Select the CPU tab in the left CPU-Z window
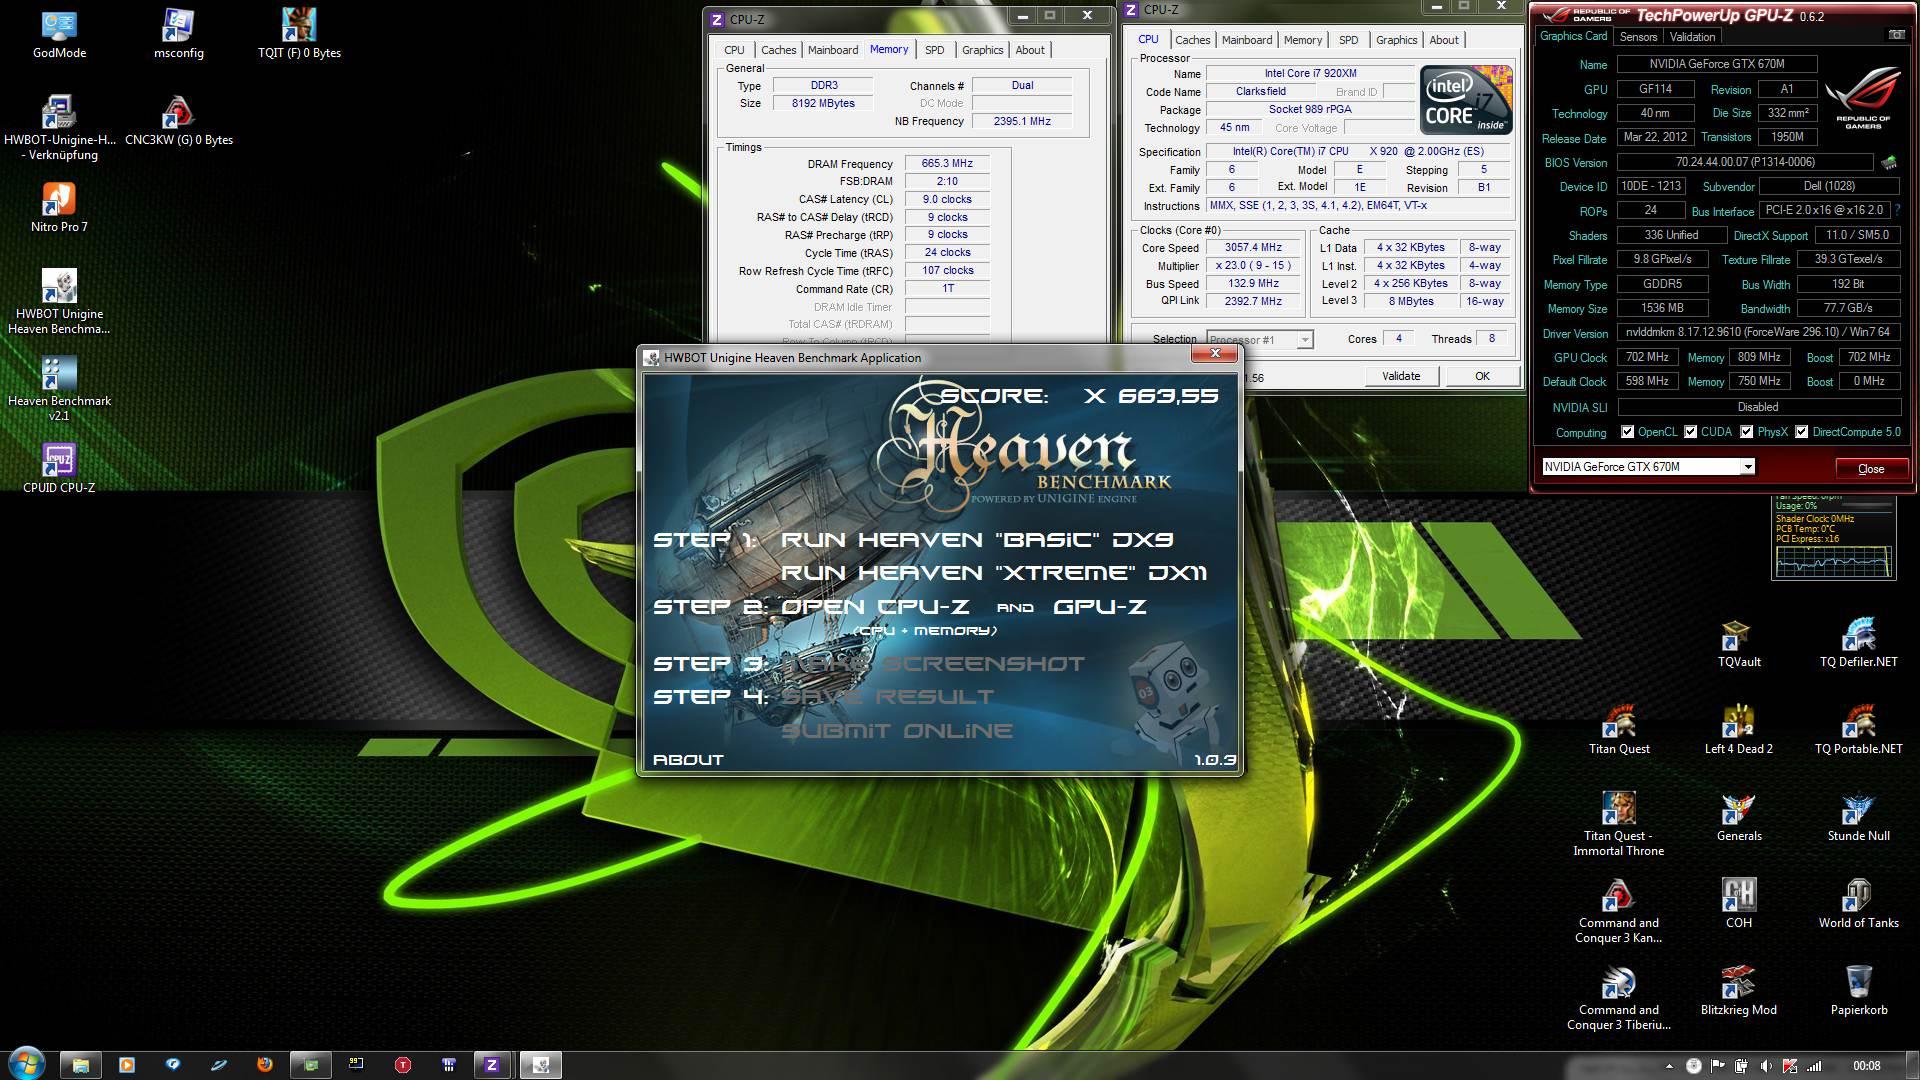 click(x=734, y=50)
